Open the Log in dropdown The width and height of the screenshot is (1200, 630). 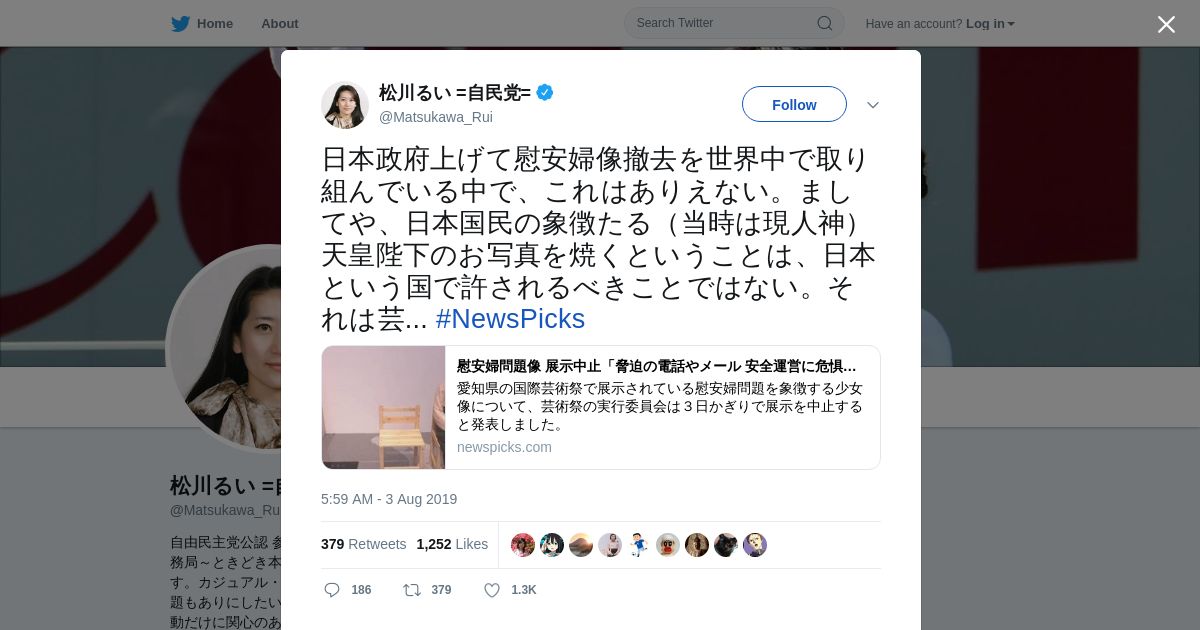click(x=990, y=24)
